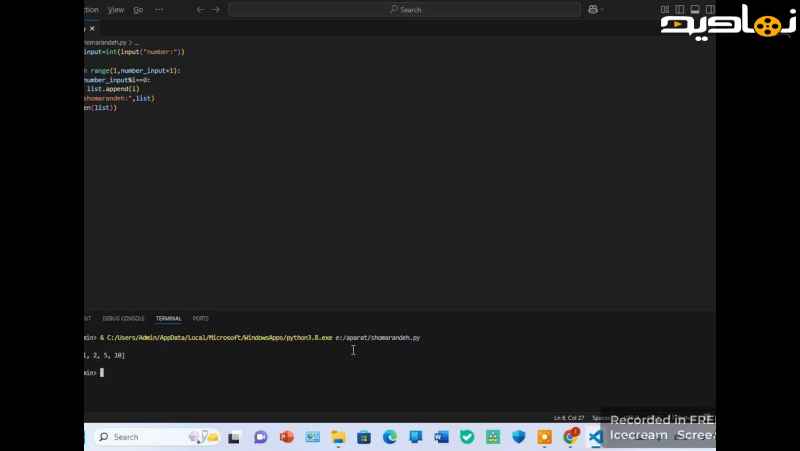Image resolution: width=800 pixels, height=451 pixels.
Task: Place cursor on the range(1,number_input+1) line
Action: pos(133,71)
